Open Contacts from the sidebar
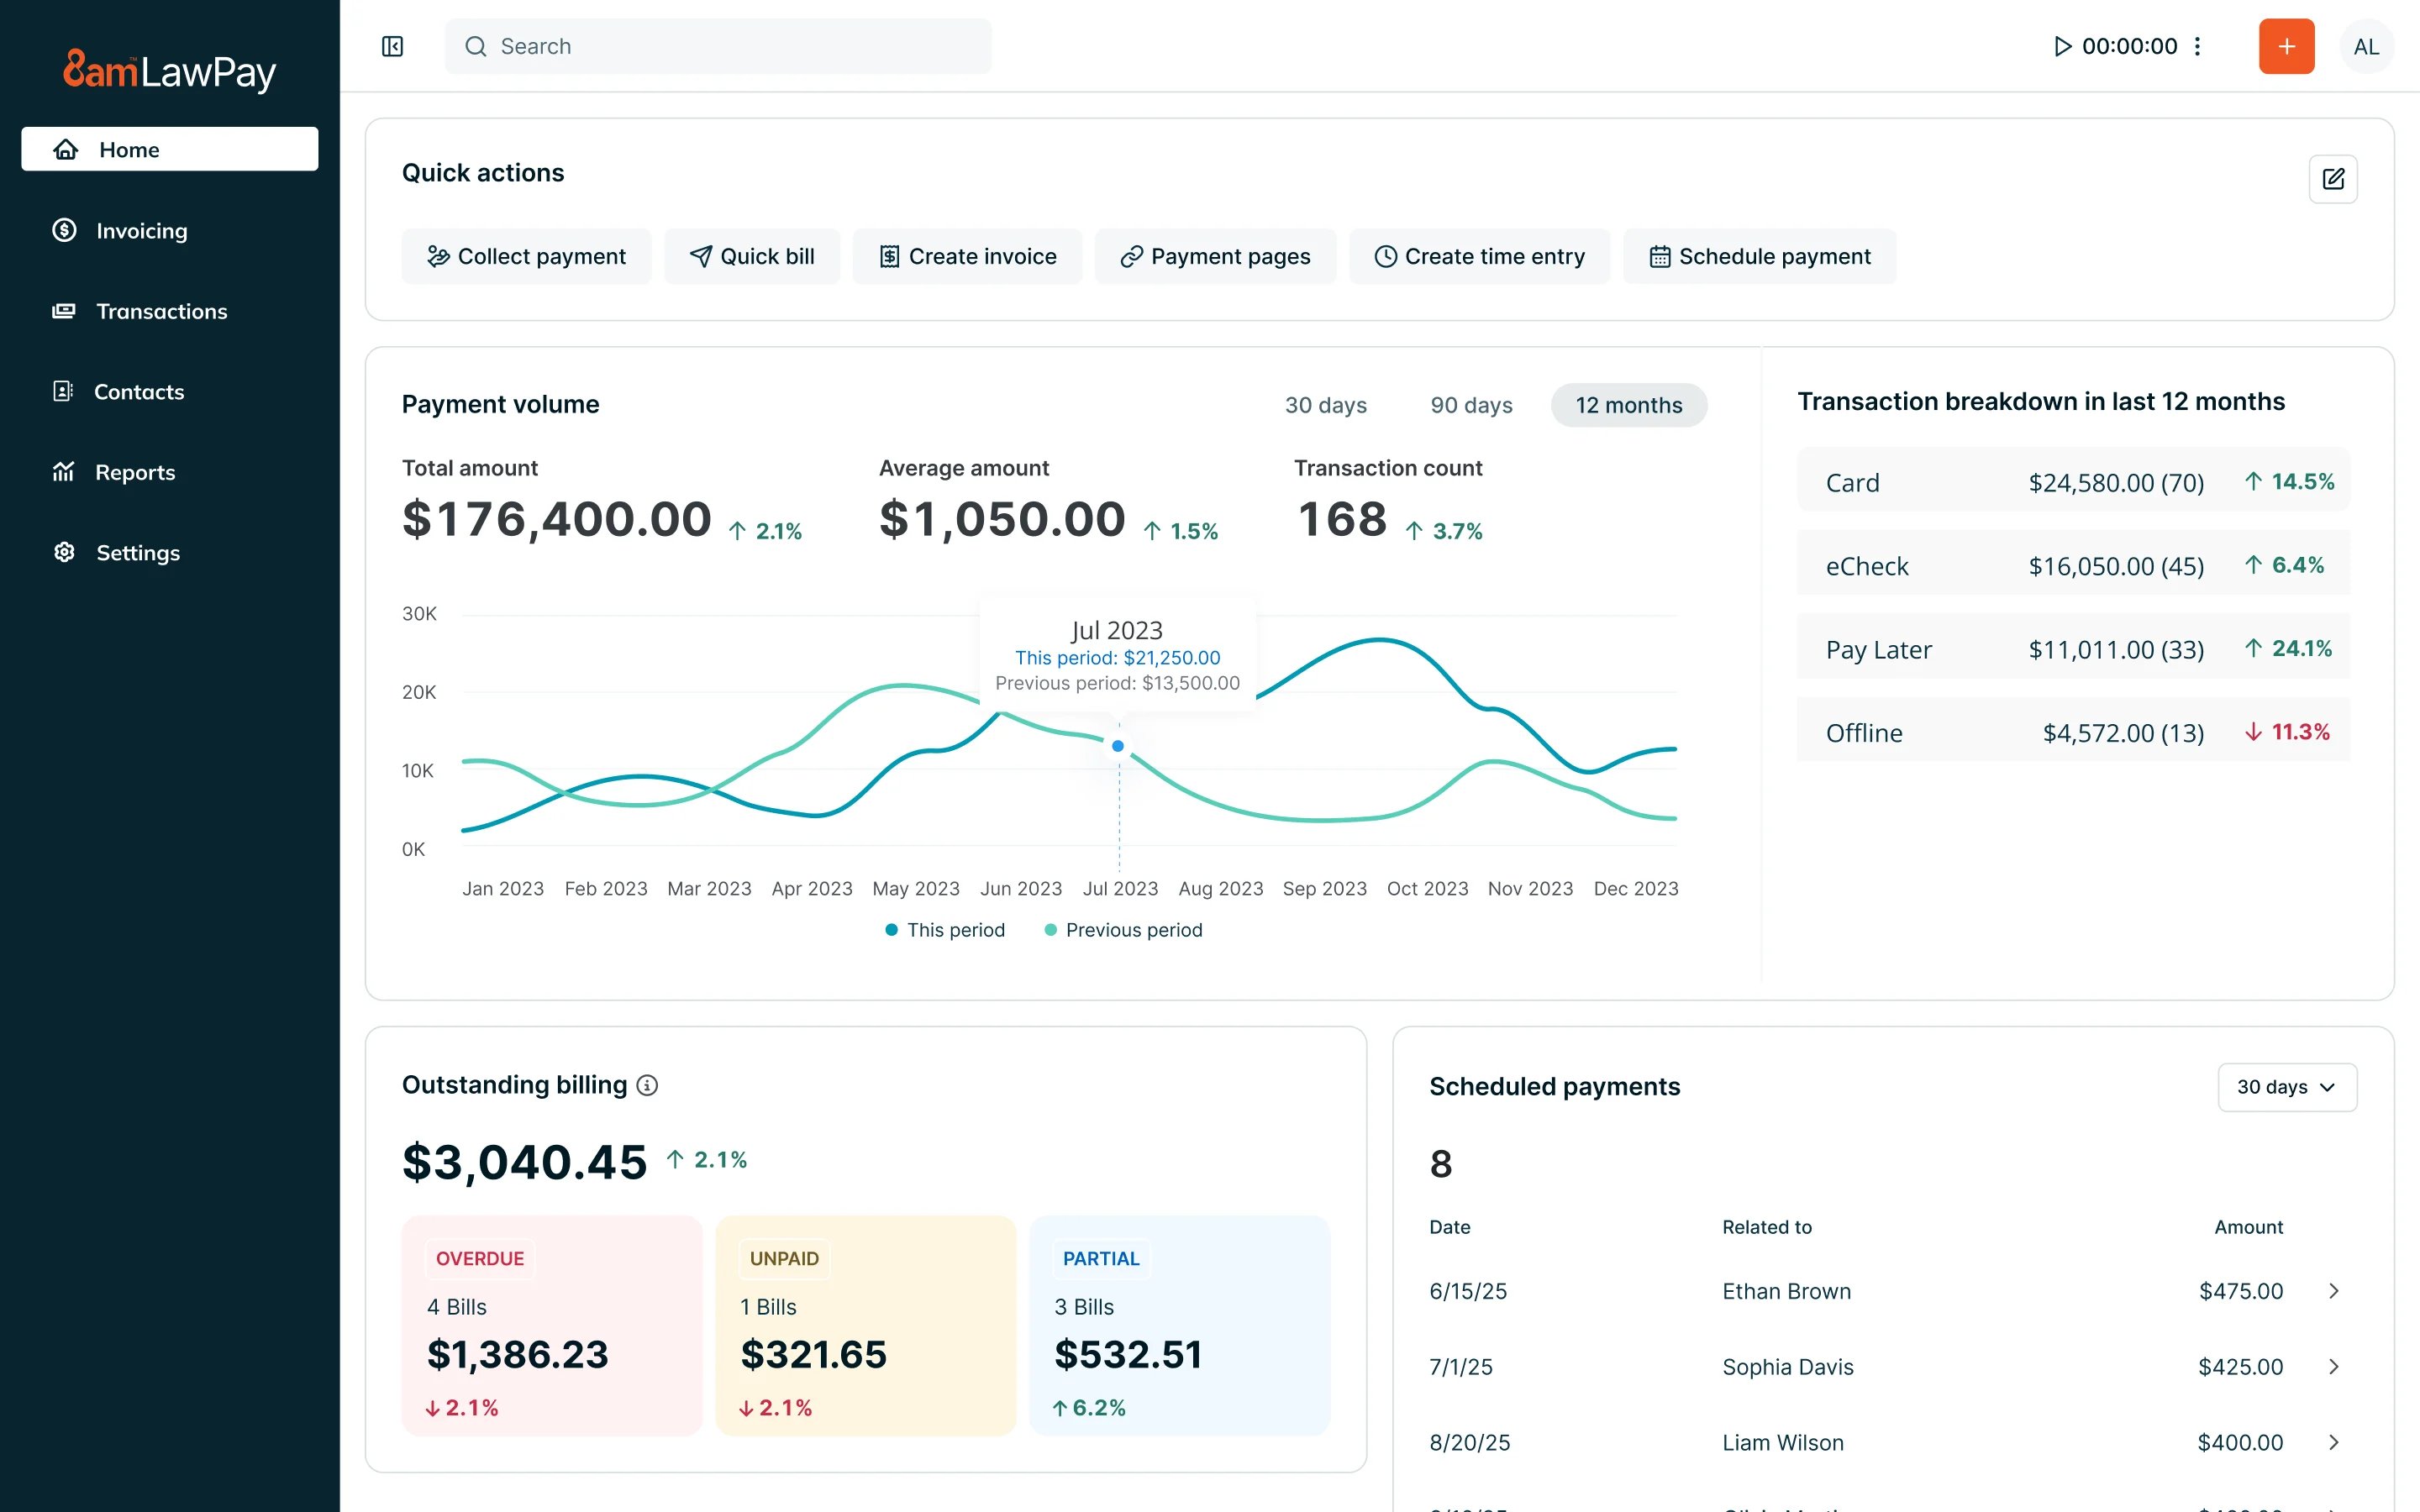This screenshot has height=1512, width=2420. [x=139, y=392]
